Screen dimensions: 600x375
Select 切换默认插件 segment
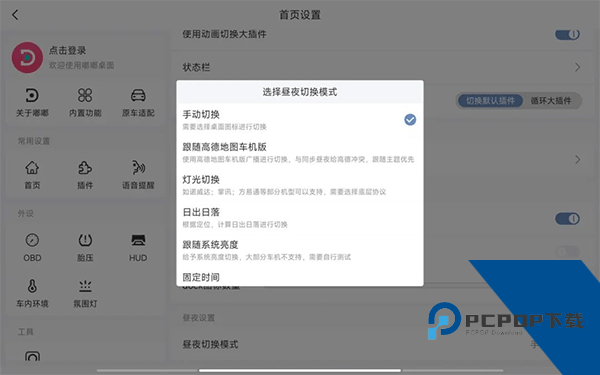pos(490,101)
